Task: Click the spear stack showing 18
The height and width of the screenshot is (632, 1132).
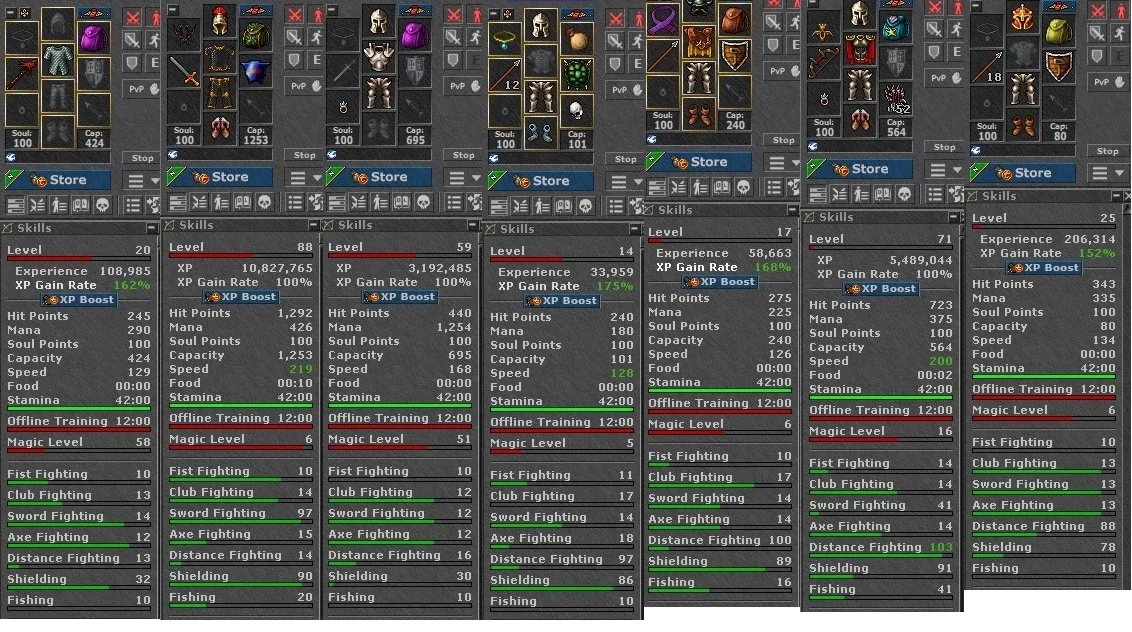Action: (987, 67)
